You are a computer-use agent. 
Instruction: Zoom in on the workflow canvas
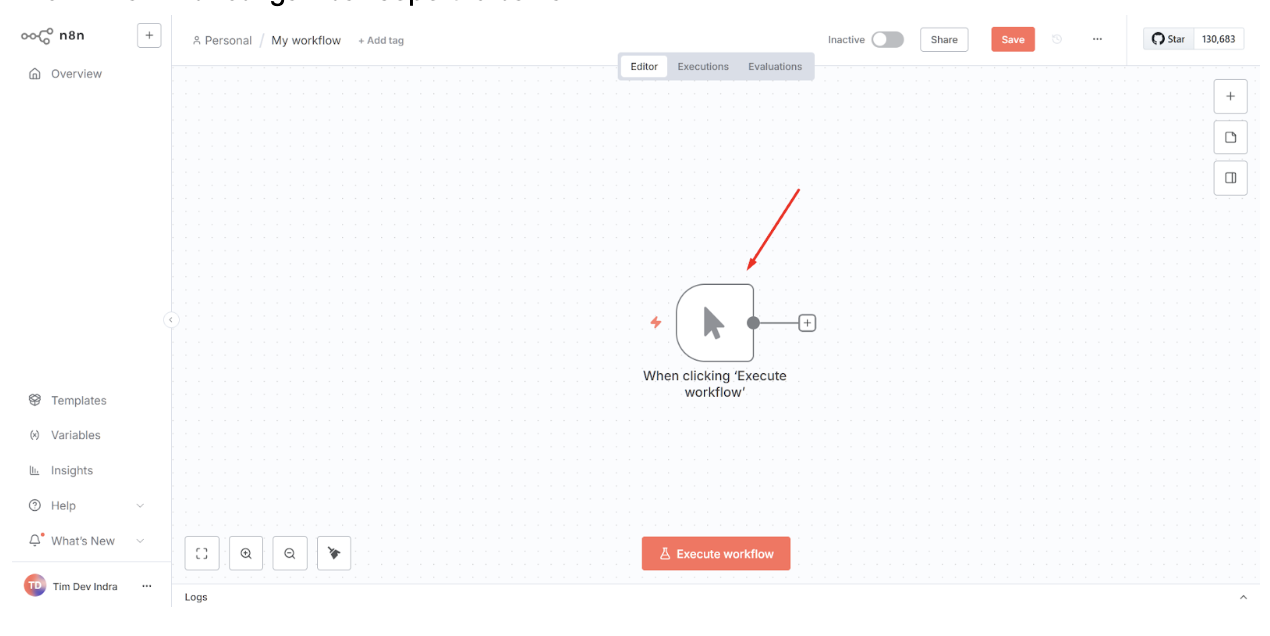click(x=246, y=553)
